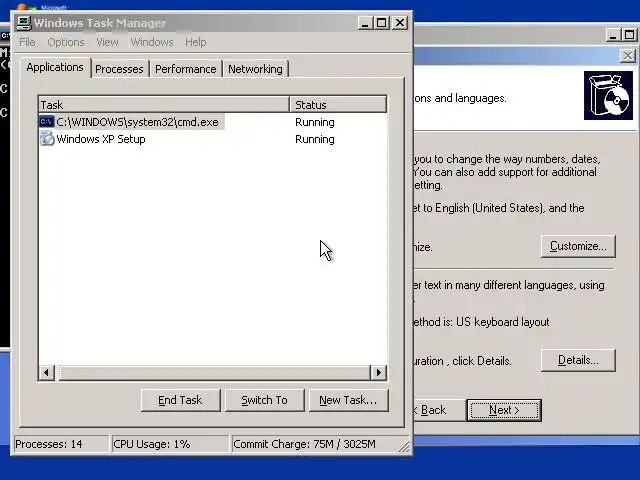Click the Running status of Windows XP Setup
640x480 pixels.
tap(315, 139)
